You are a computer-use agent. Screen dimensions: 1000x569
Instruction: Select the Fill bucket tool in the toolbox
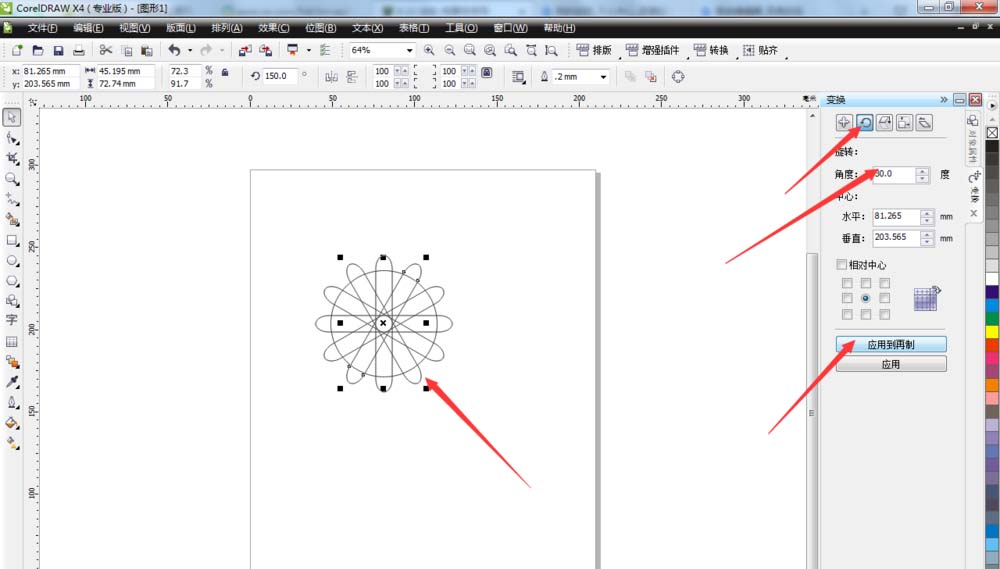coord(11,423)
